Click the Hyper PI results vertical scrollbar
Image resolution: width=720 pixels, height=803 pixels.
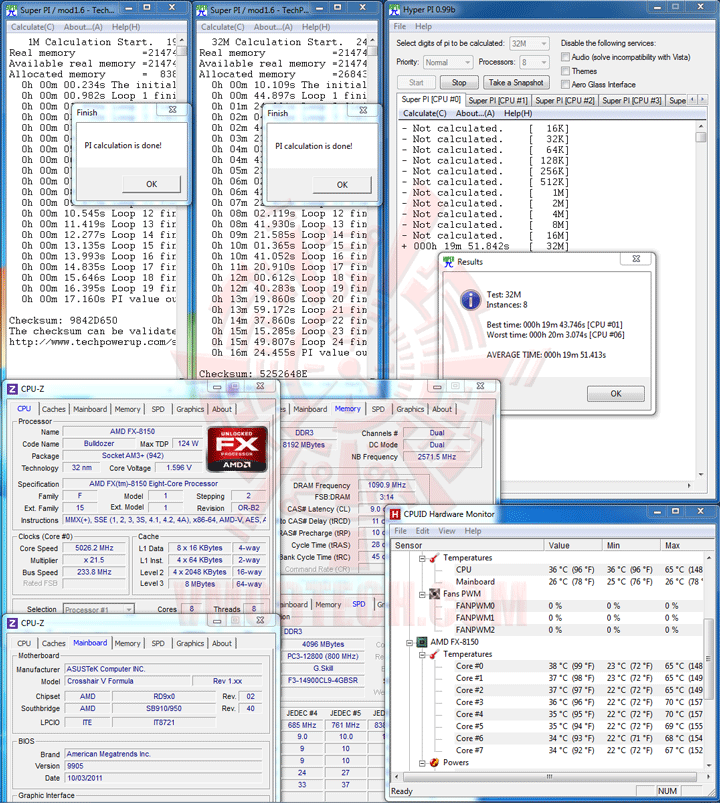[701, 300]
